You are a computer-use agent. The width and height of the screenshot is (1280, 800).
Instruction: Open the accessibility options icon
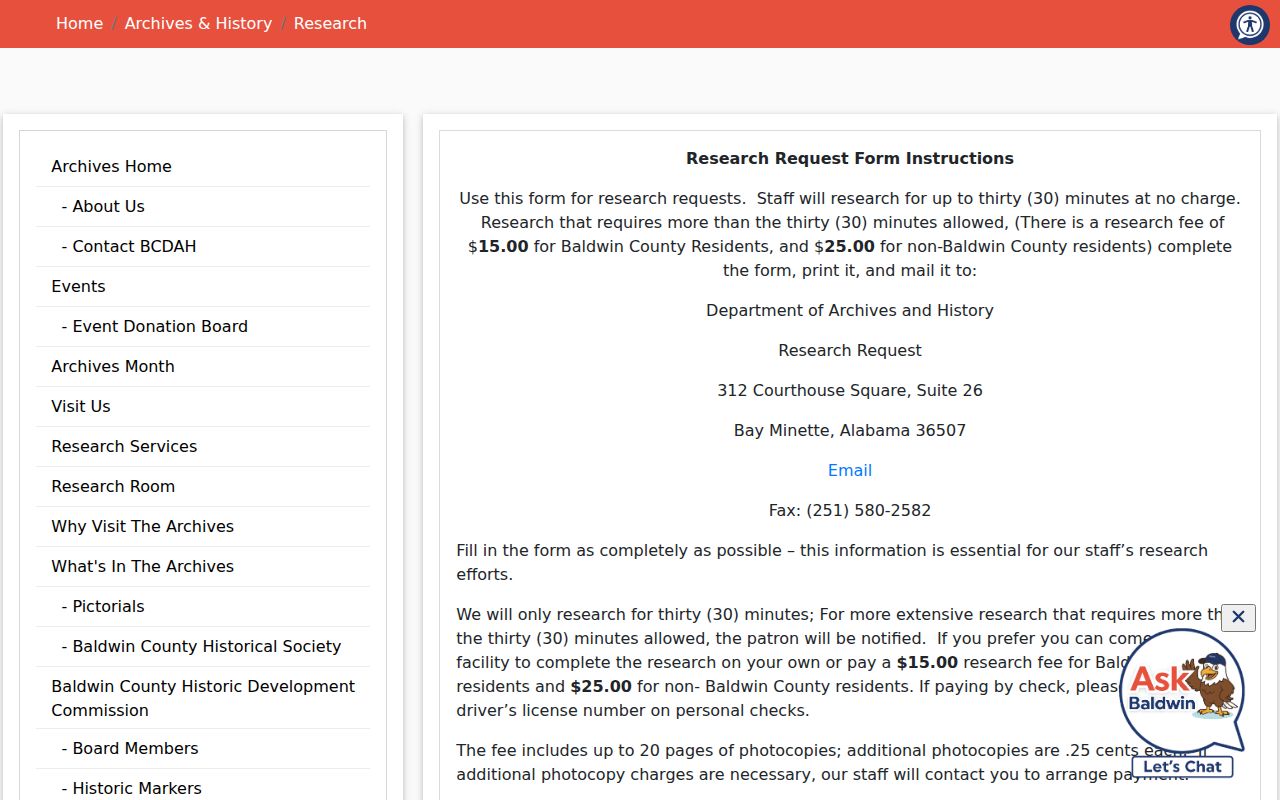pyautogui.click(x=1249, y=24)
